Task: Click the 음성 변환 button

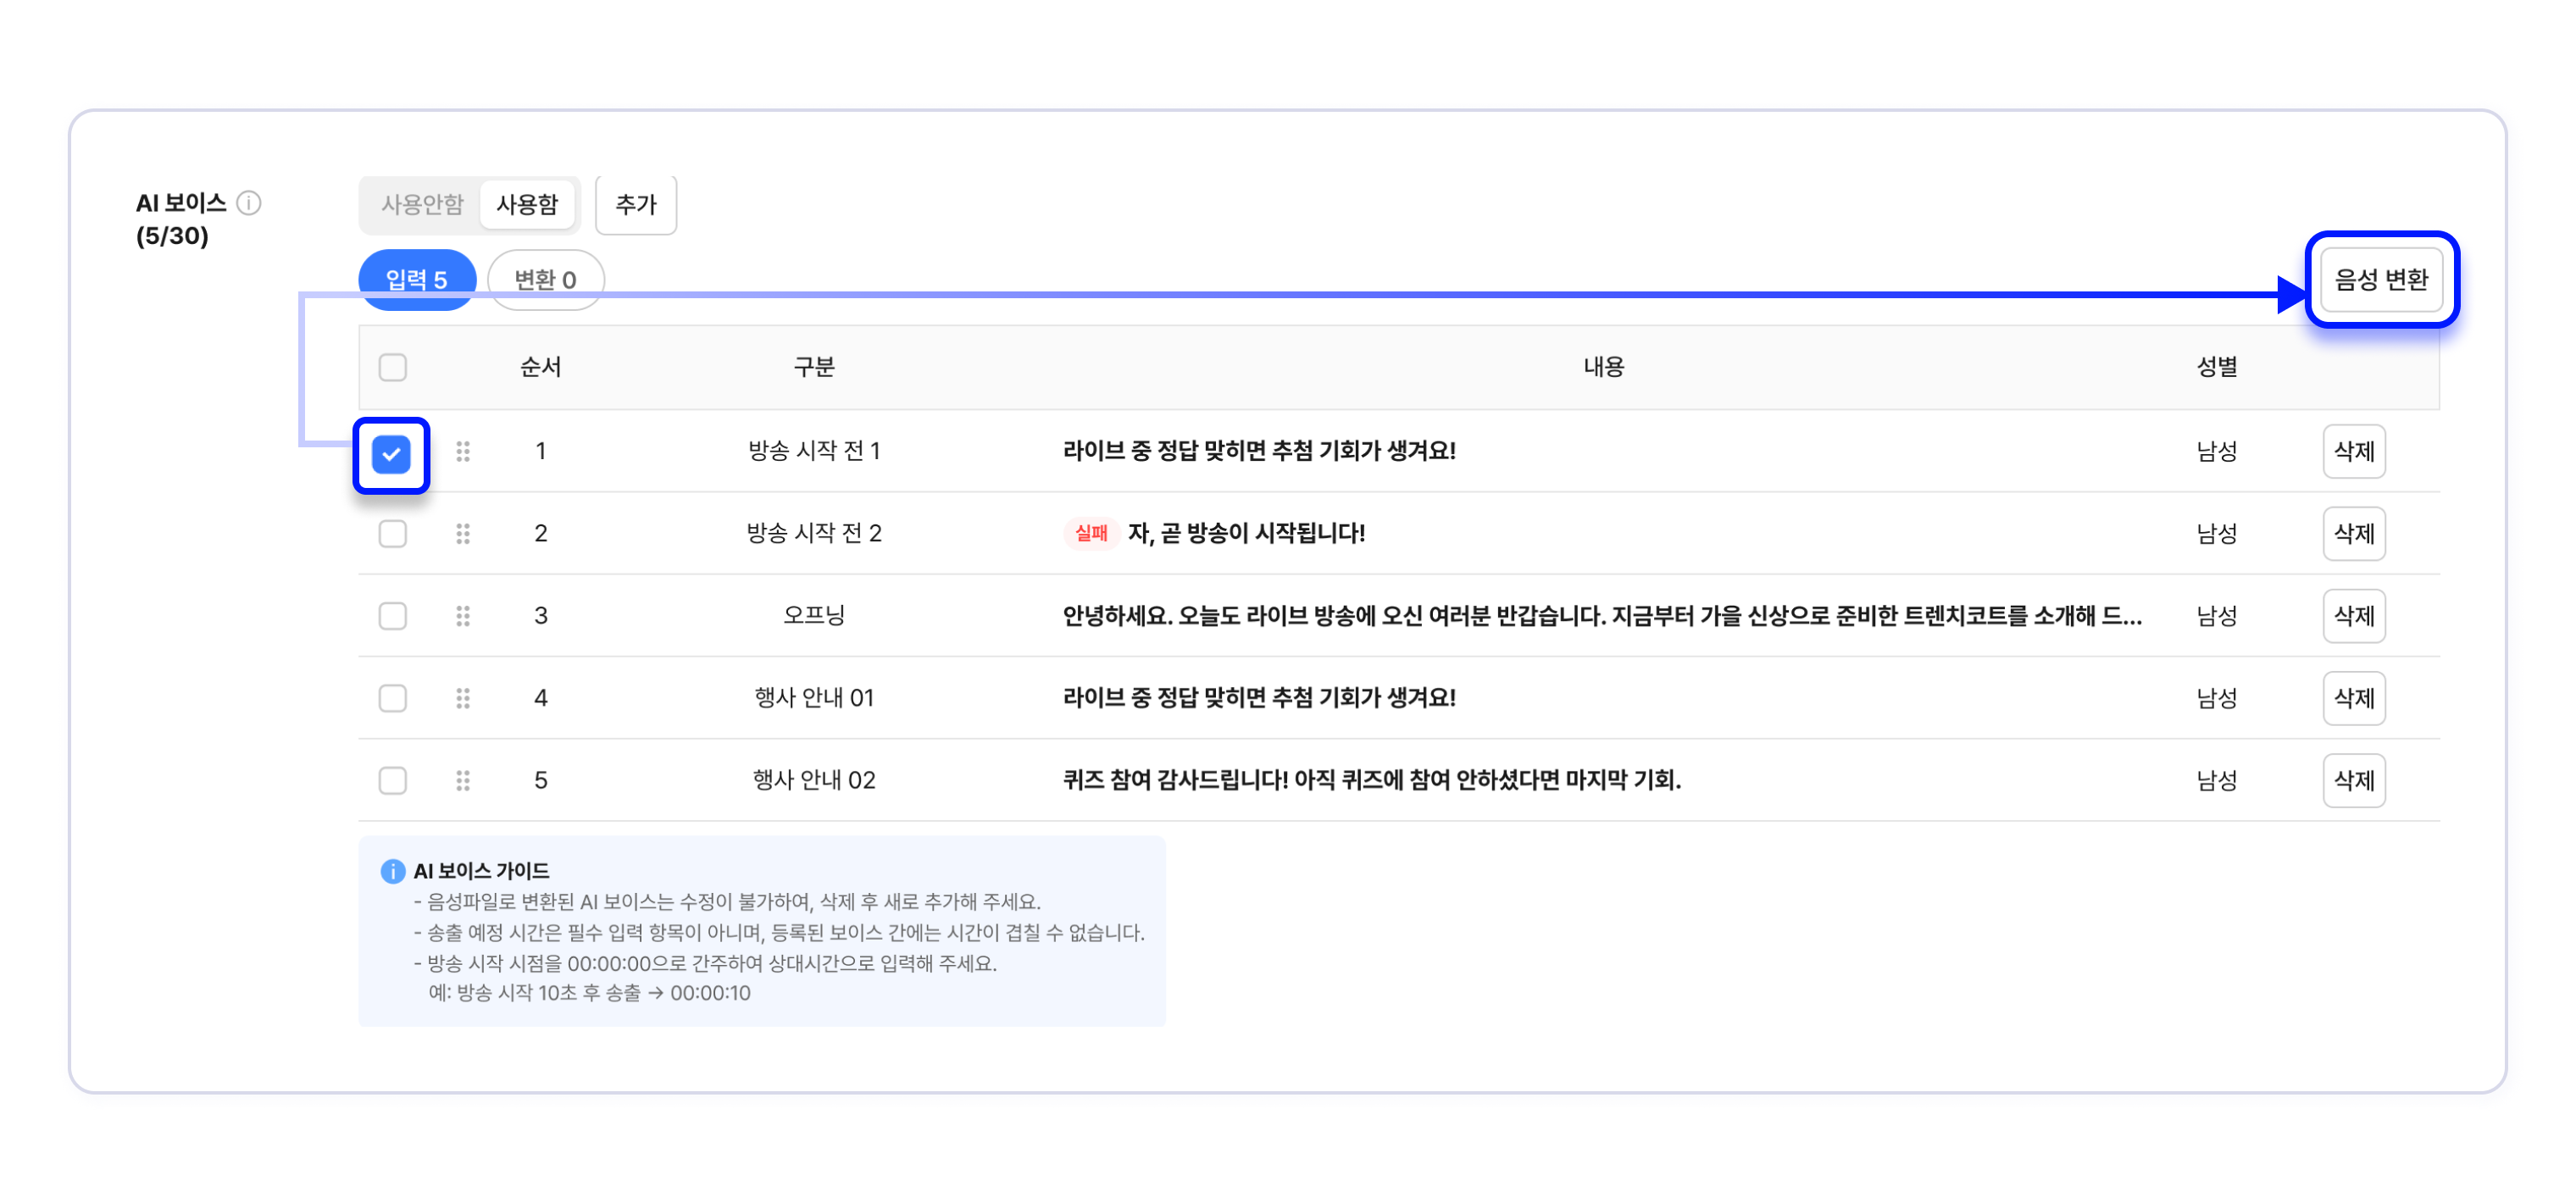Action: [x=2380, y=280]
